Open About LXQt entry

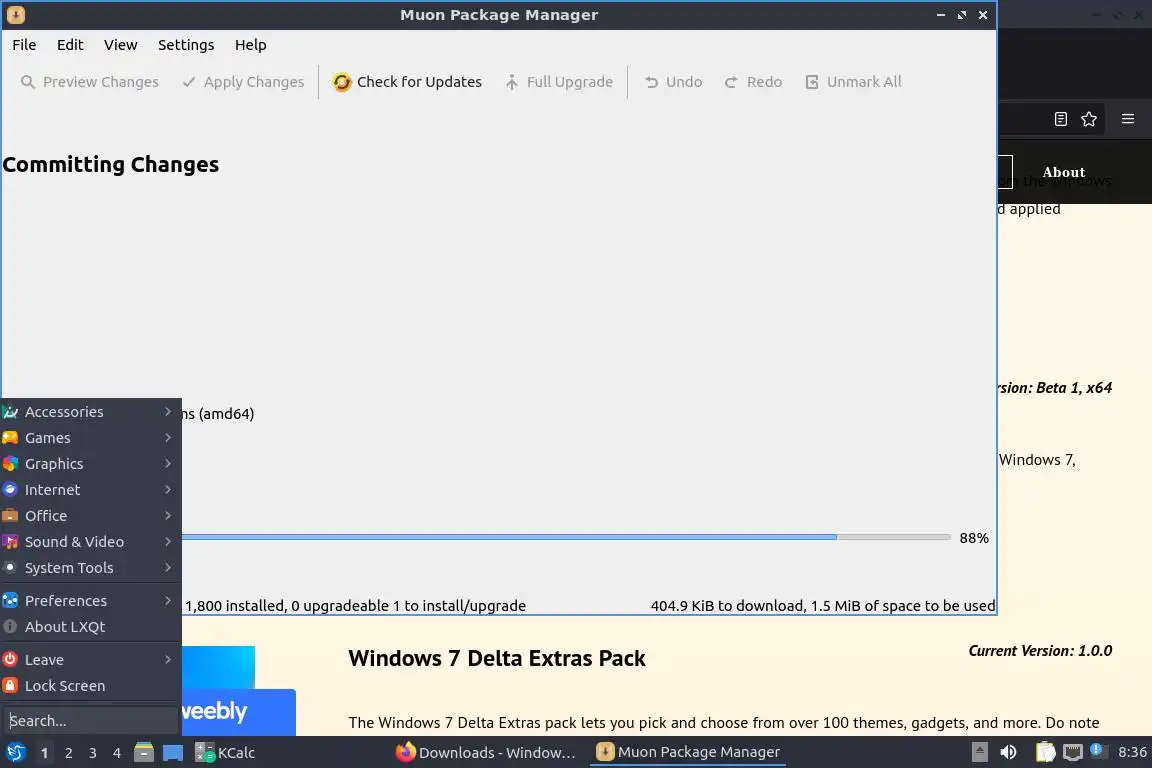tap(90, 627)
